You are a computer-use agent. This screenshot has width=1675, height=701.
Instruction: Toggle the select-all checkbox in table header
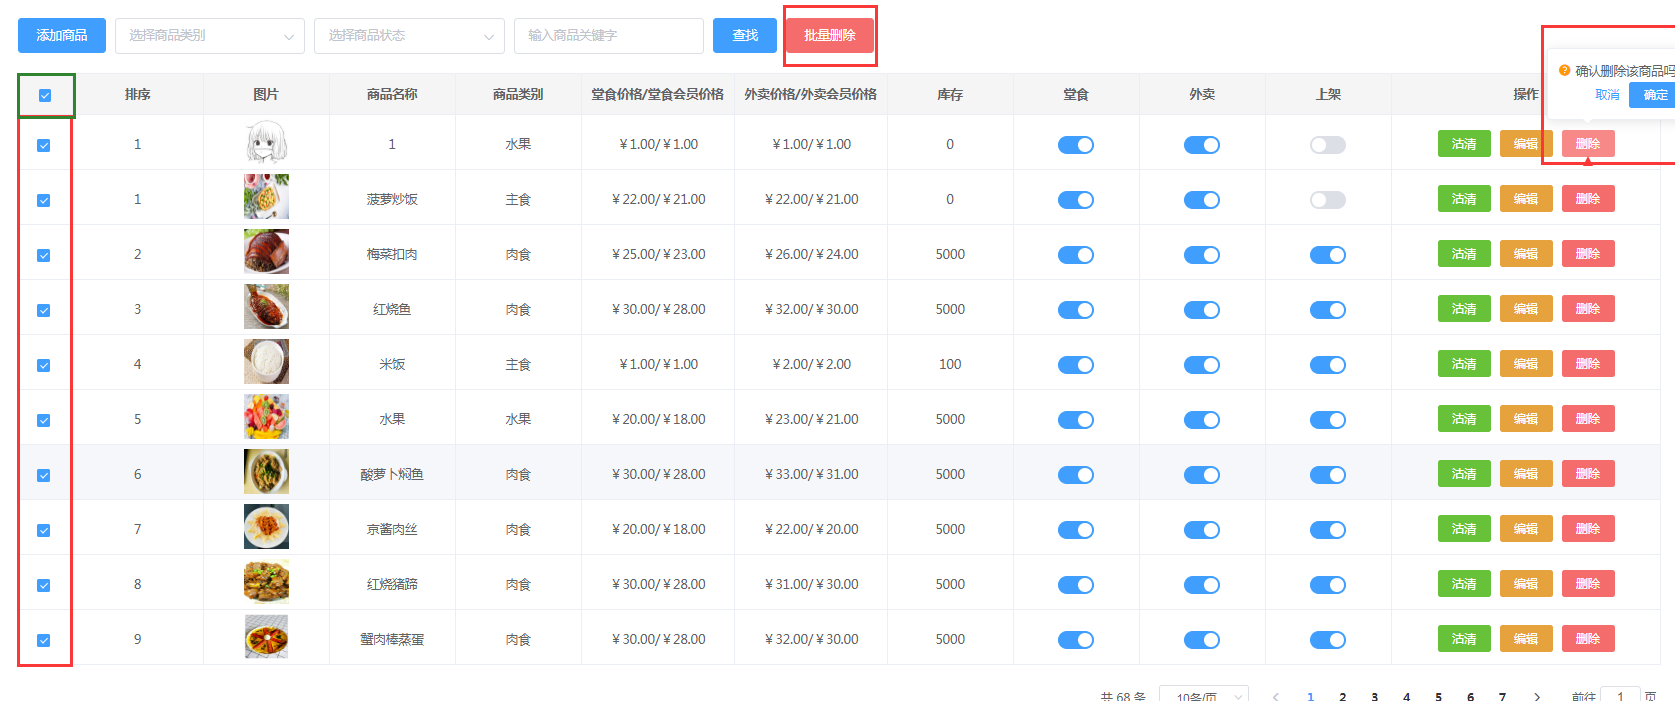click(x=45, y=96)
